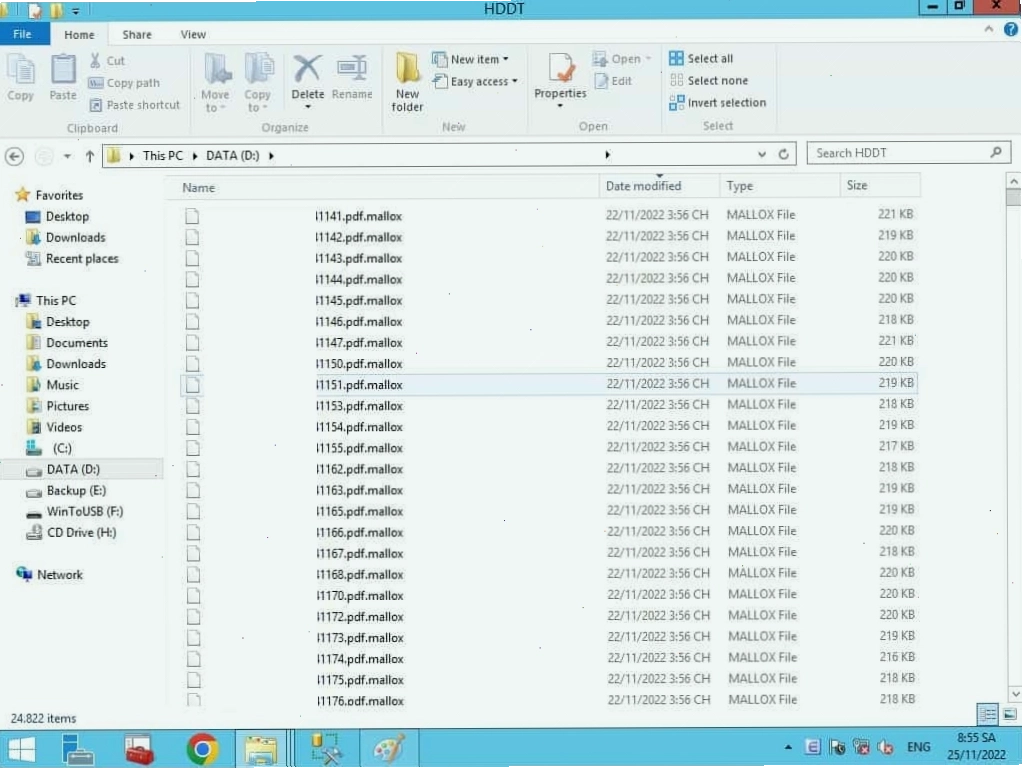
Task: Sort by Date modified column header
Action: 659,186
